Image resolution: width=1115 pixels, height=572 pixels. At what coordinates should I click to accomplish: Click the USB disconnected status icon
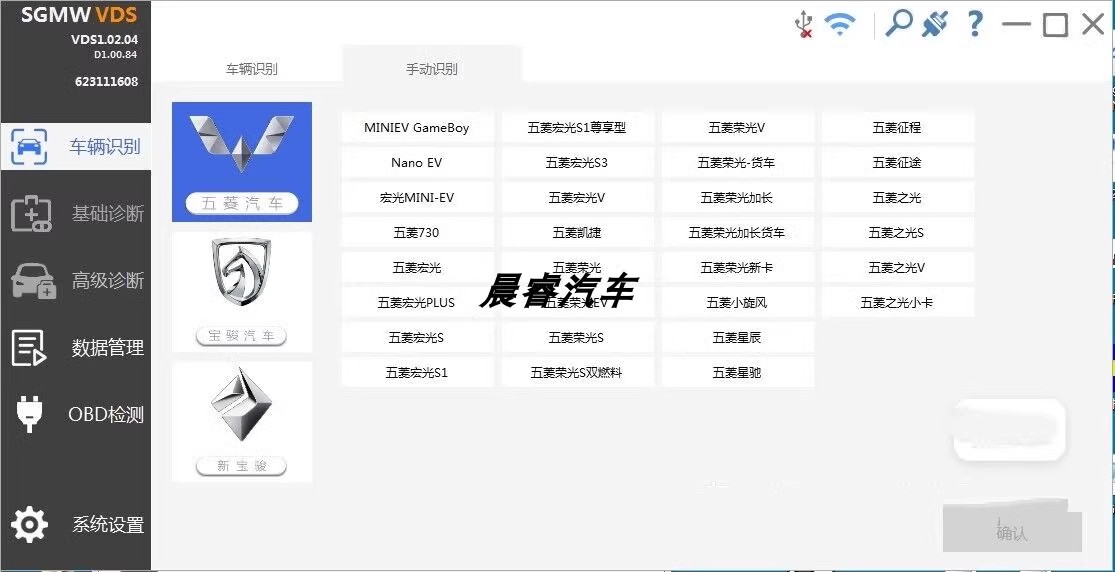coord(804,23)
